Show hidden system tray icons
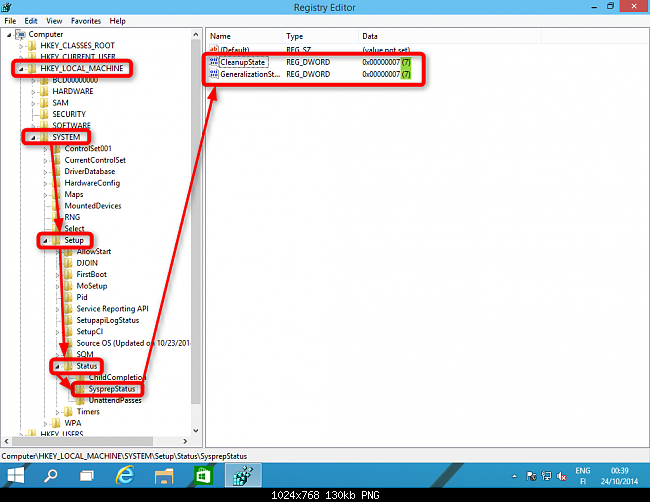Viewport: 650px width, 502px height. click(x=514, y=476)
